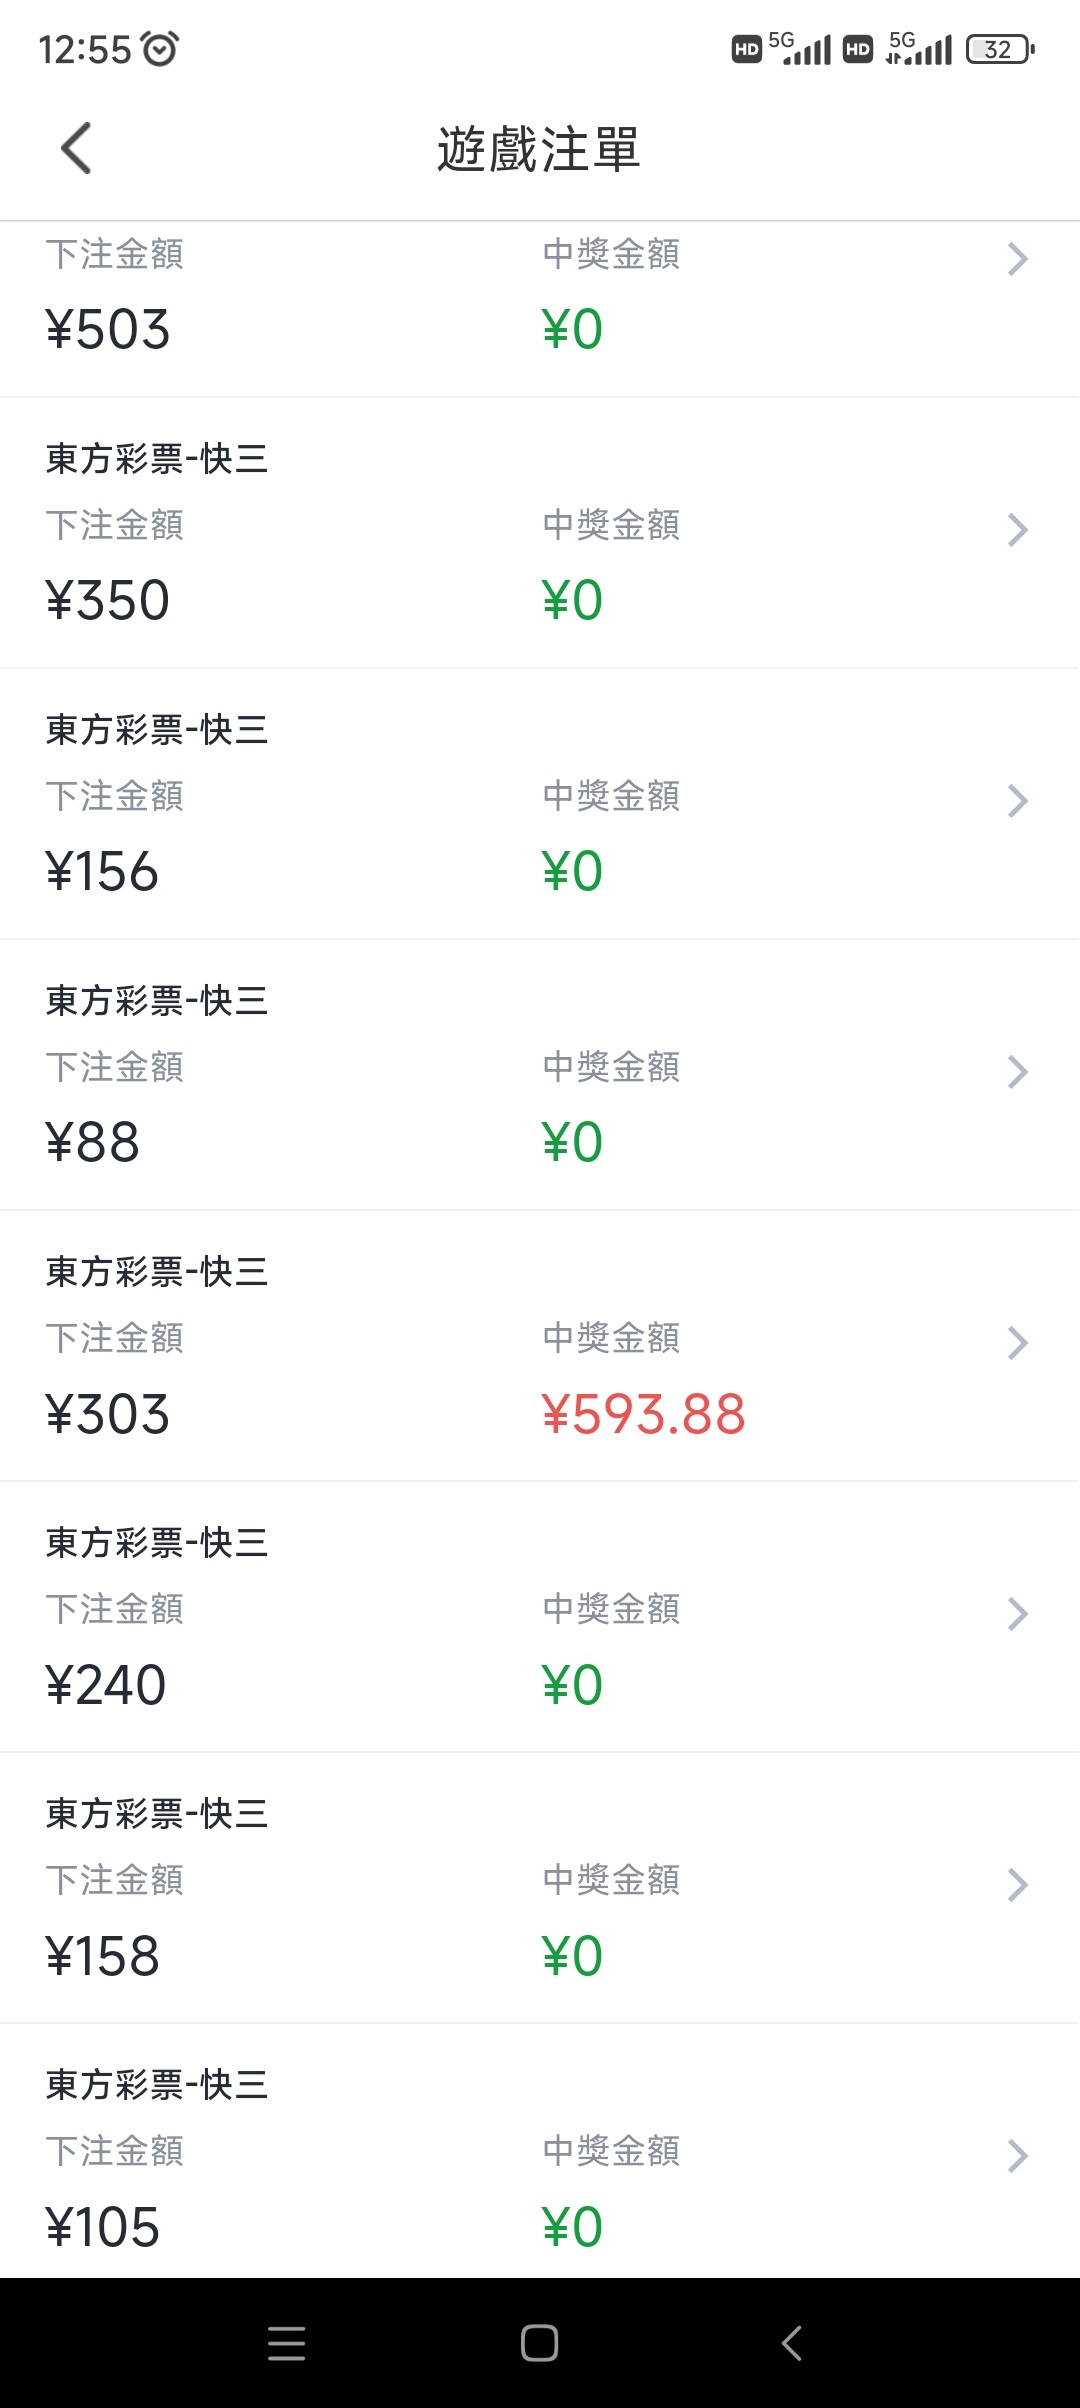Open details chevron for ¥350 bet
Image resolution: width=1080 pixels, height=2408 pixels.
click(x=1017, y=530)
